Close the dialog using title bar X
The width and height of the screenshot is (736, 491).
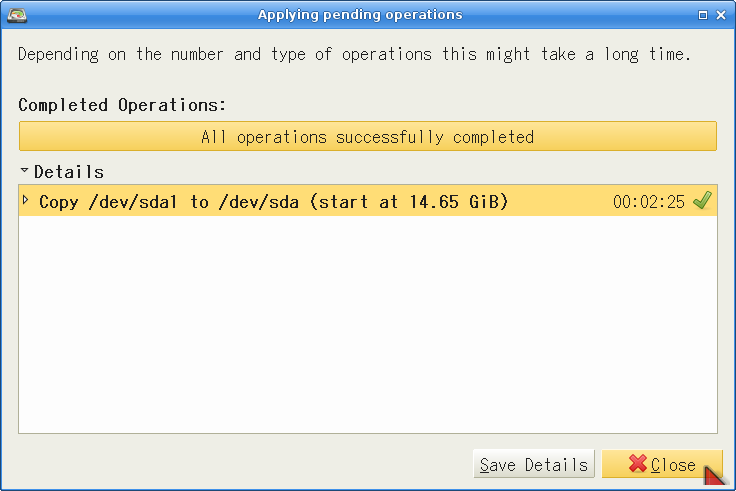click(x=721, y=15)
